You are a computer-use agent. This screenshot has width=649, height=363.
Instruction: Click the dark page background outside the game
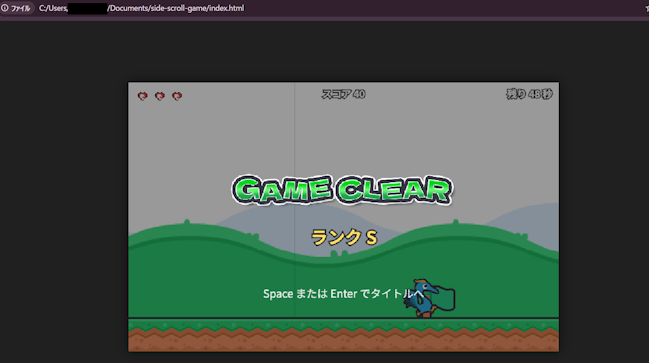click(x=62, y=186)
